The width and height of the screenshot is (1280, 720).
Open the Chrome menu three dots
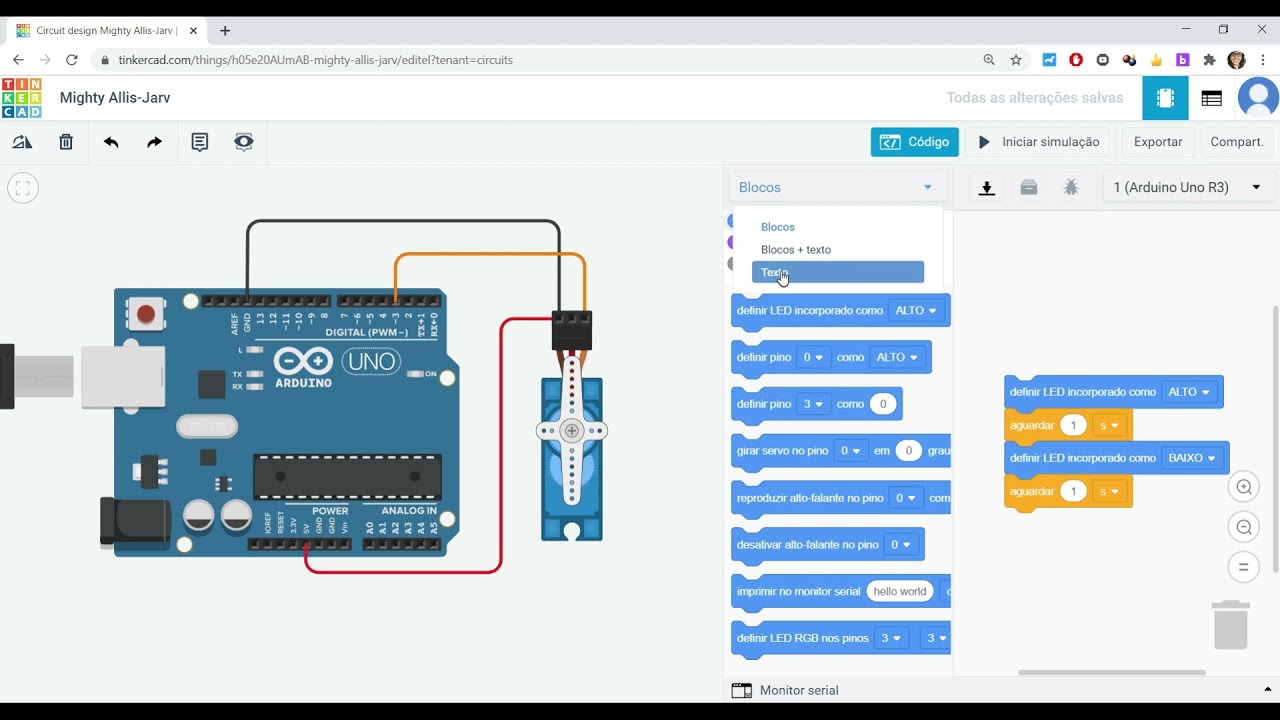coord(1263,60)
